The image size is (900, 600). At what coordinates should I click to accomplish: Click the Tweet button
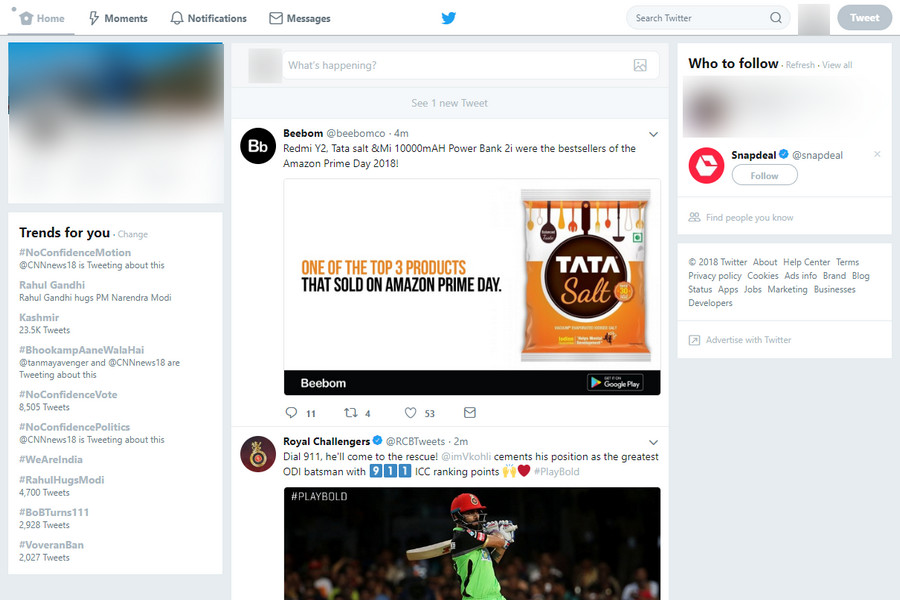864,18
